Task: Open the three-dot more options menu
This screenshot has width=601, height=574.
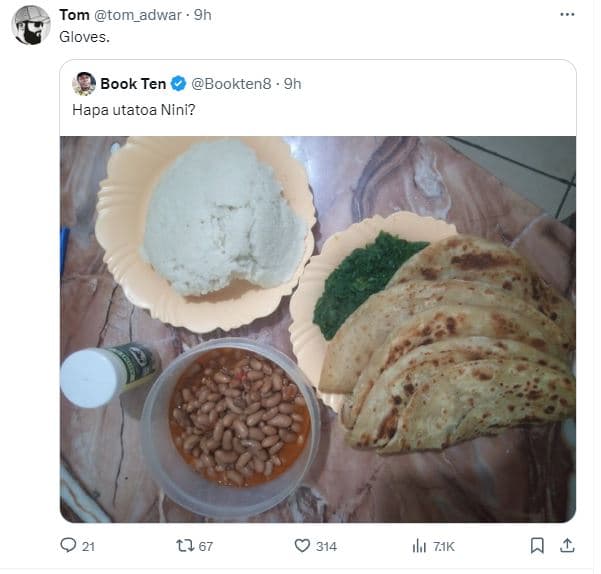Action: click(x=567, y=14)
